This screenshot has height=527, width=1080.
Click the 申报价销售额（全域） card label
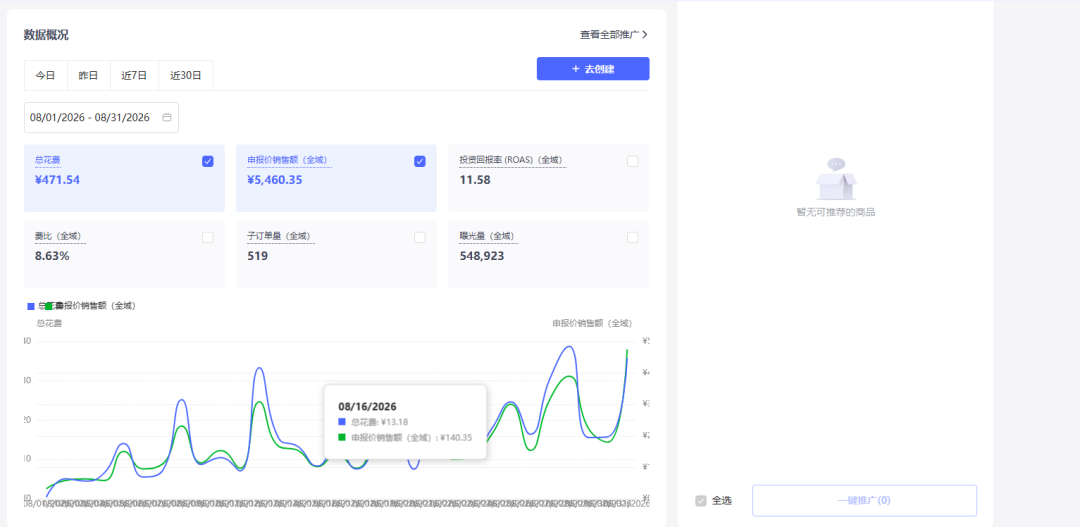click(289, 161)
